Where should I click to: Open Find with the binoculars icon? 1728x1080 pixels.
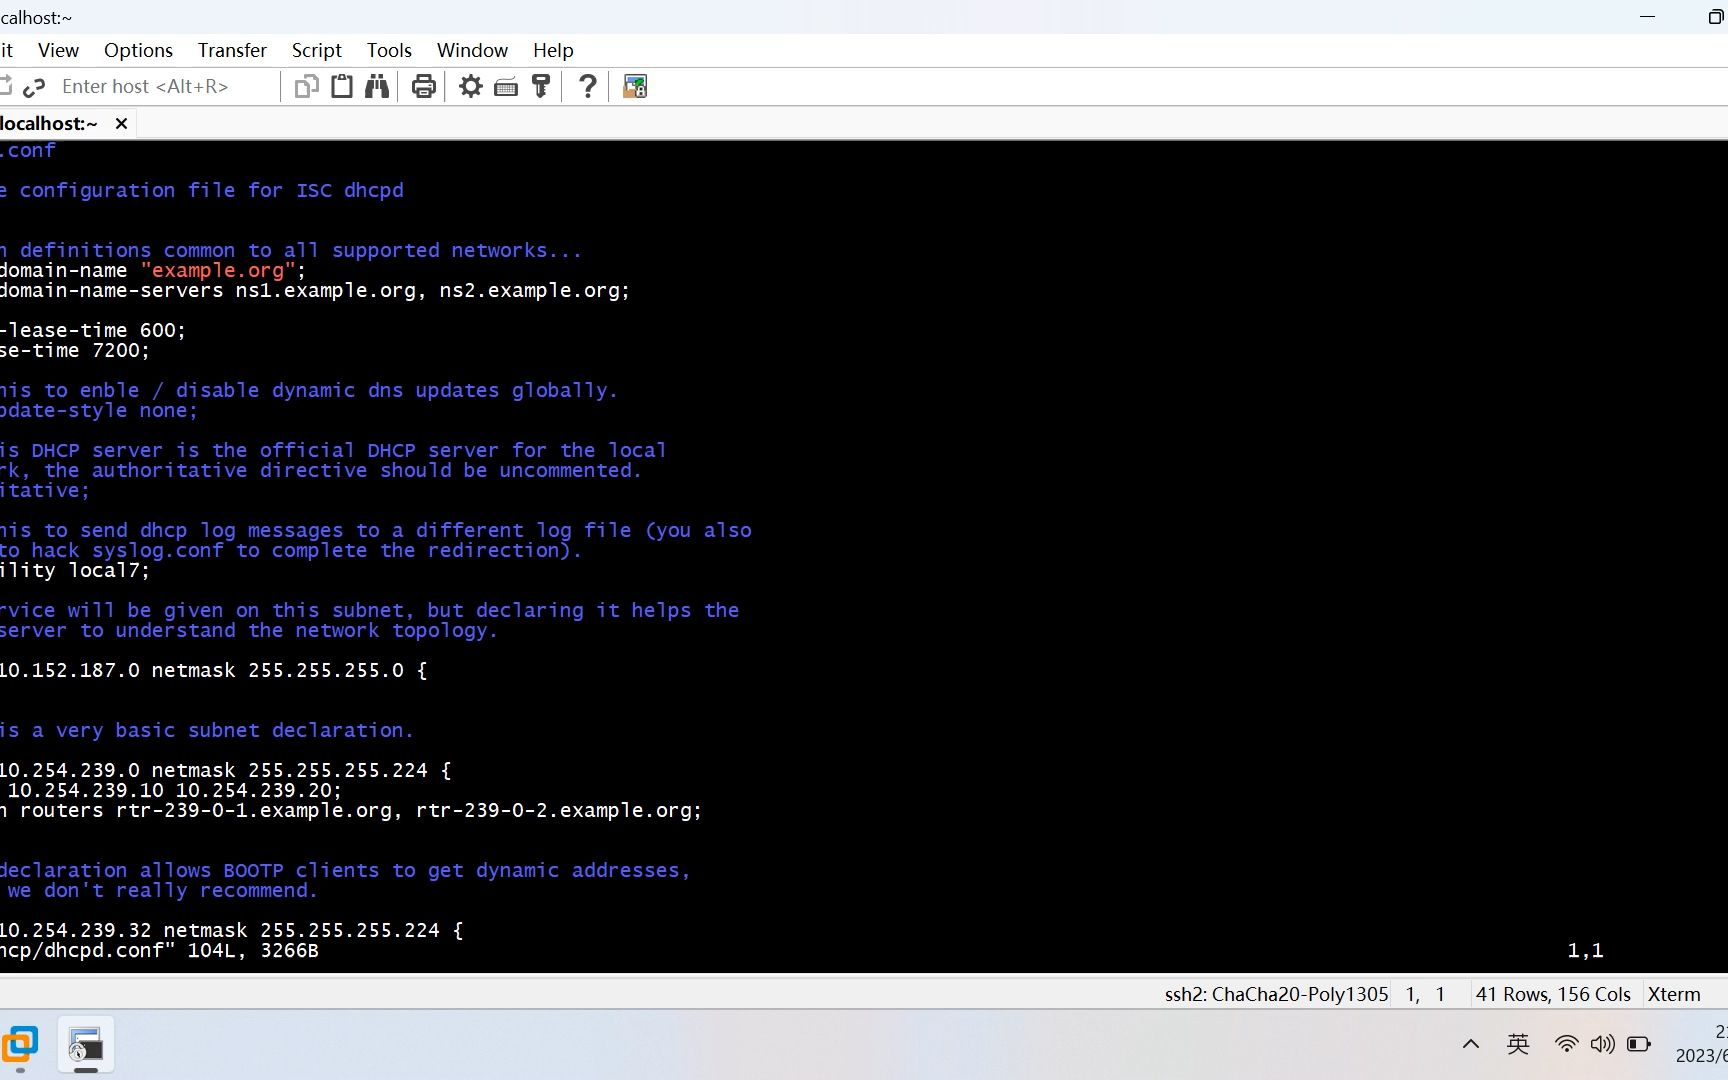pos(377,87)
